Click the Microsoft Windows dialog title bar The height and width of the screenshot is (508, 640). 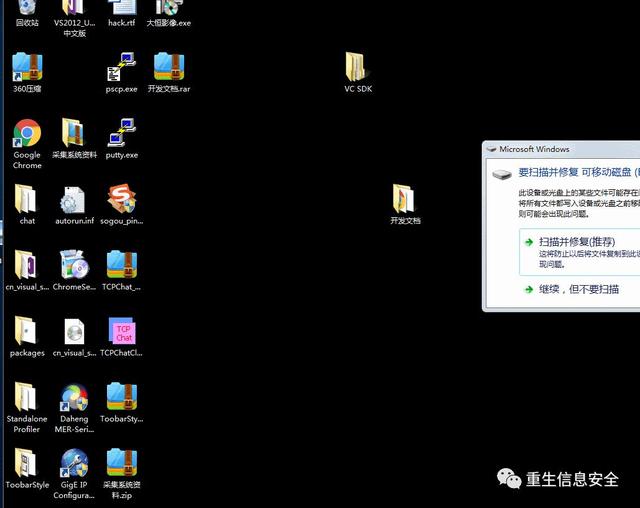click(562, 149)
